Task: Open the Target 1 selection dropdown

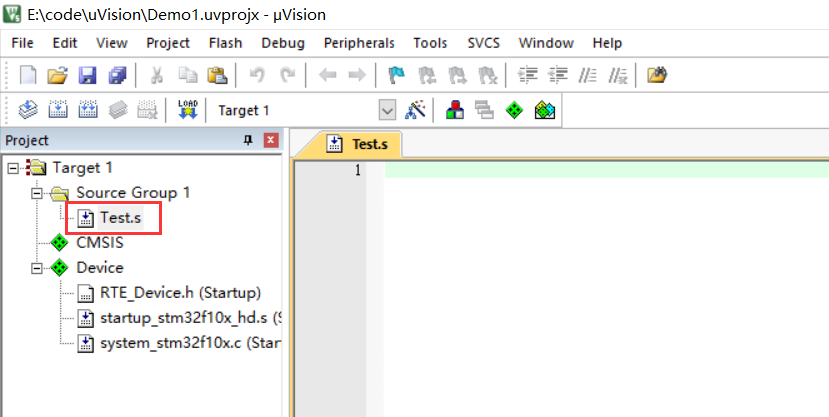Action: [388, 111]
